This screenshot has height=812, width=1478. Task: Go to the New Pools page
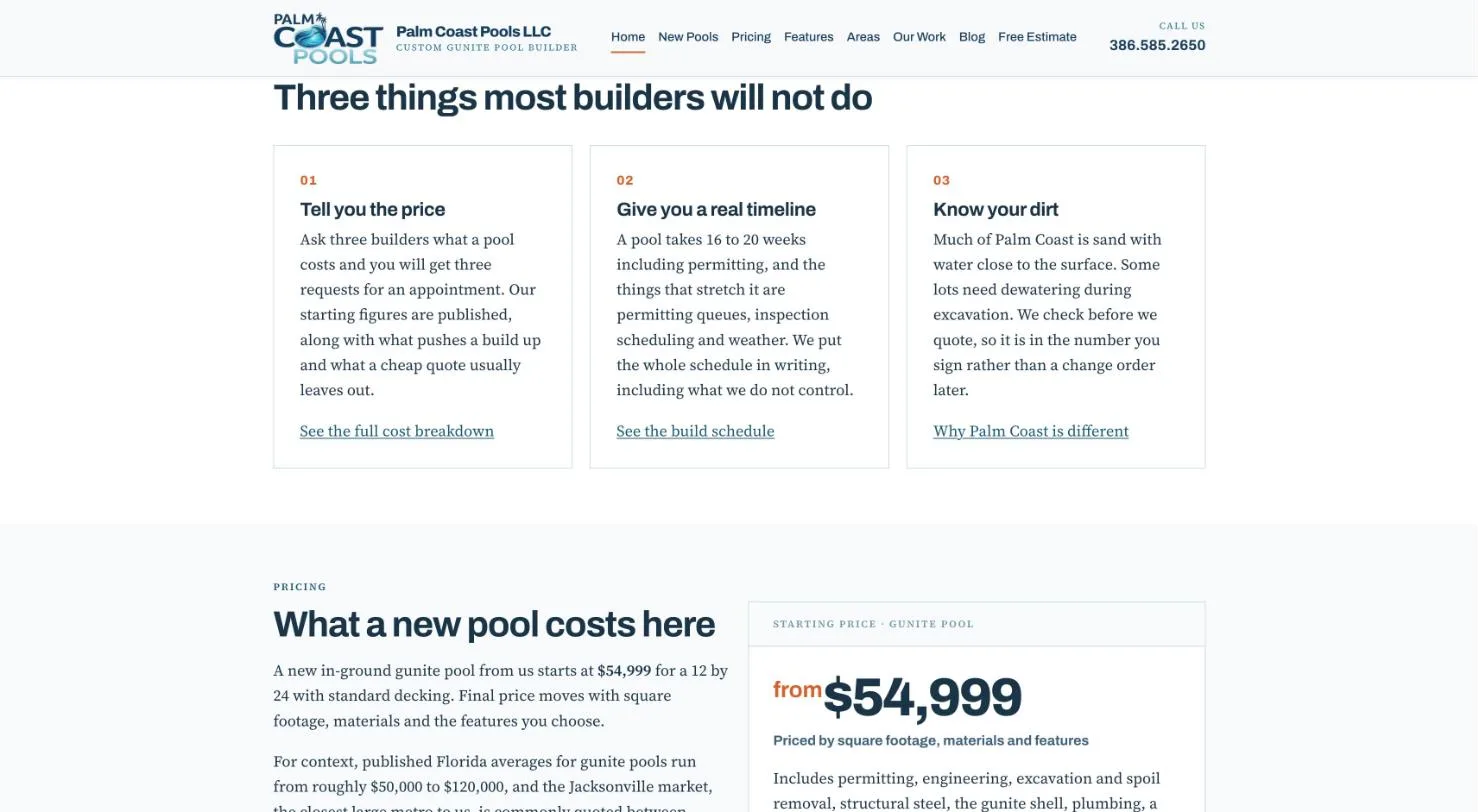(688, 37)
